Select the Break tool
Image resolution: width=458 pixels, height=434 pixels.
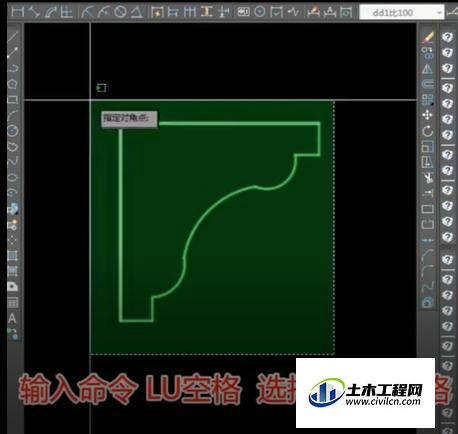tap(428, 224)
